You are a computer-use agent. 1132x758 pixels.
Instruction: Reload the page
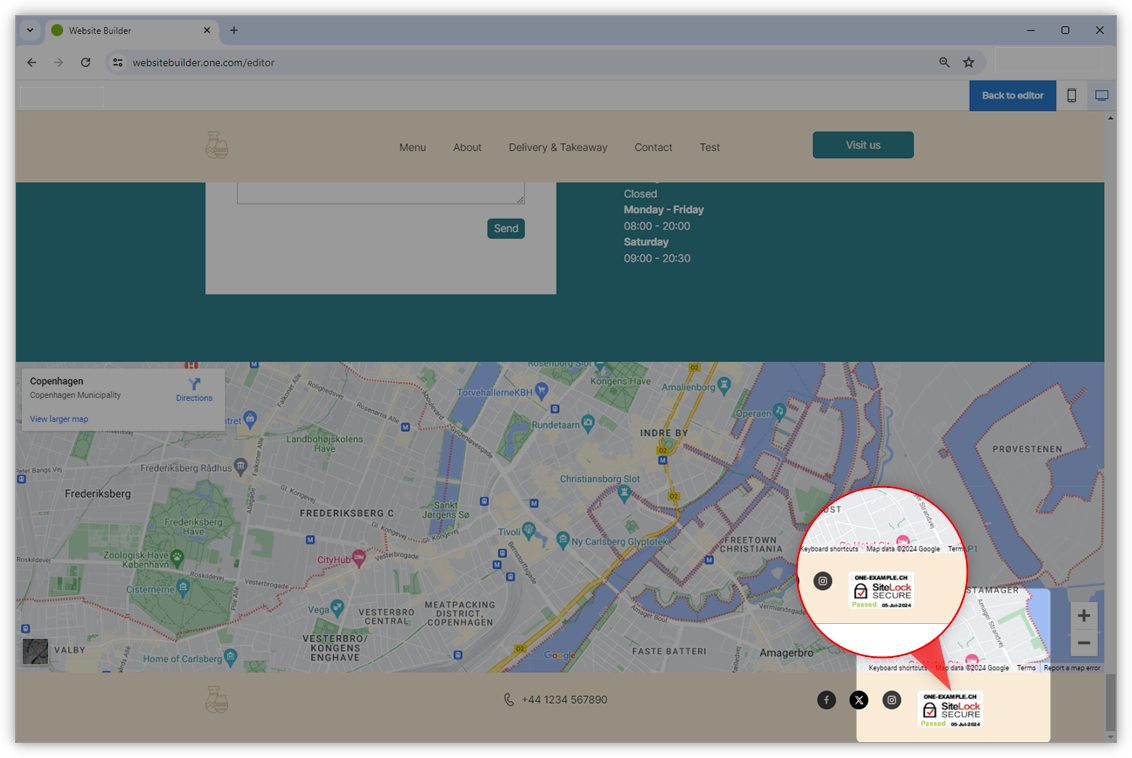click(x=86, y=62)
